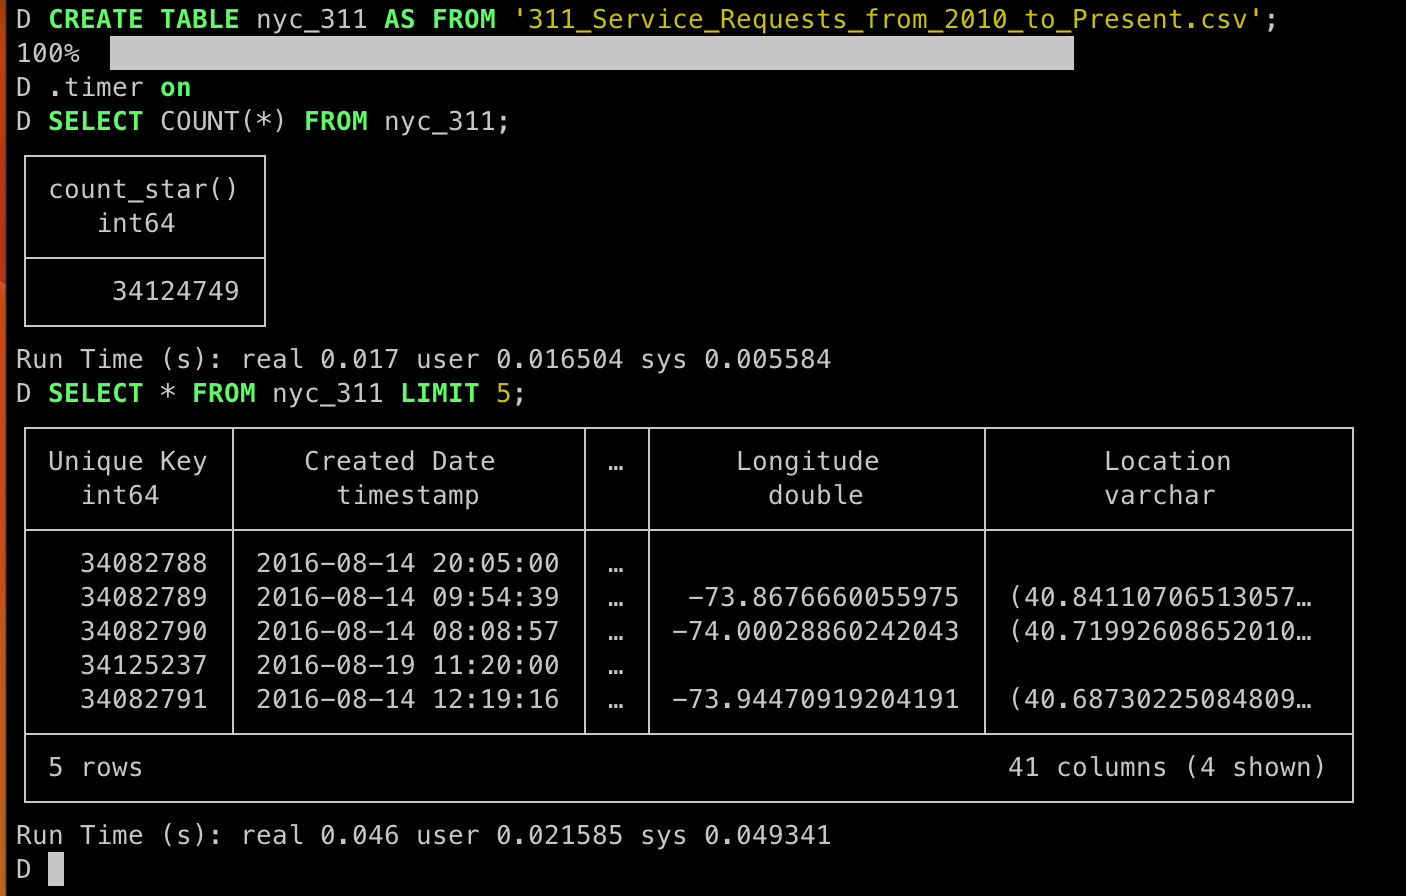Click the varchar type under Location
1406x896 pixels.
pyautogui.click(x=1160, y=496)
